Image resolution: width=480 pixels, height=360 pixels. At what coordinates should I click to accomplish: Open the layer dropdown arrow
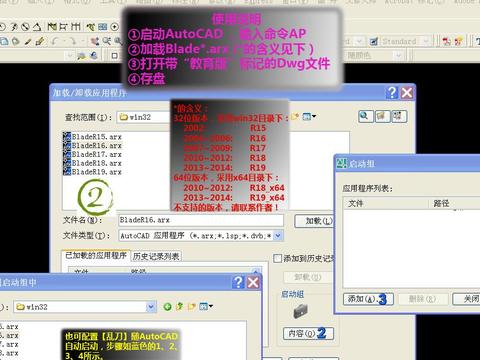pos(70,56)
